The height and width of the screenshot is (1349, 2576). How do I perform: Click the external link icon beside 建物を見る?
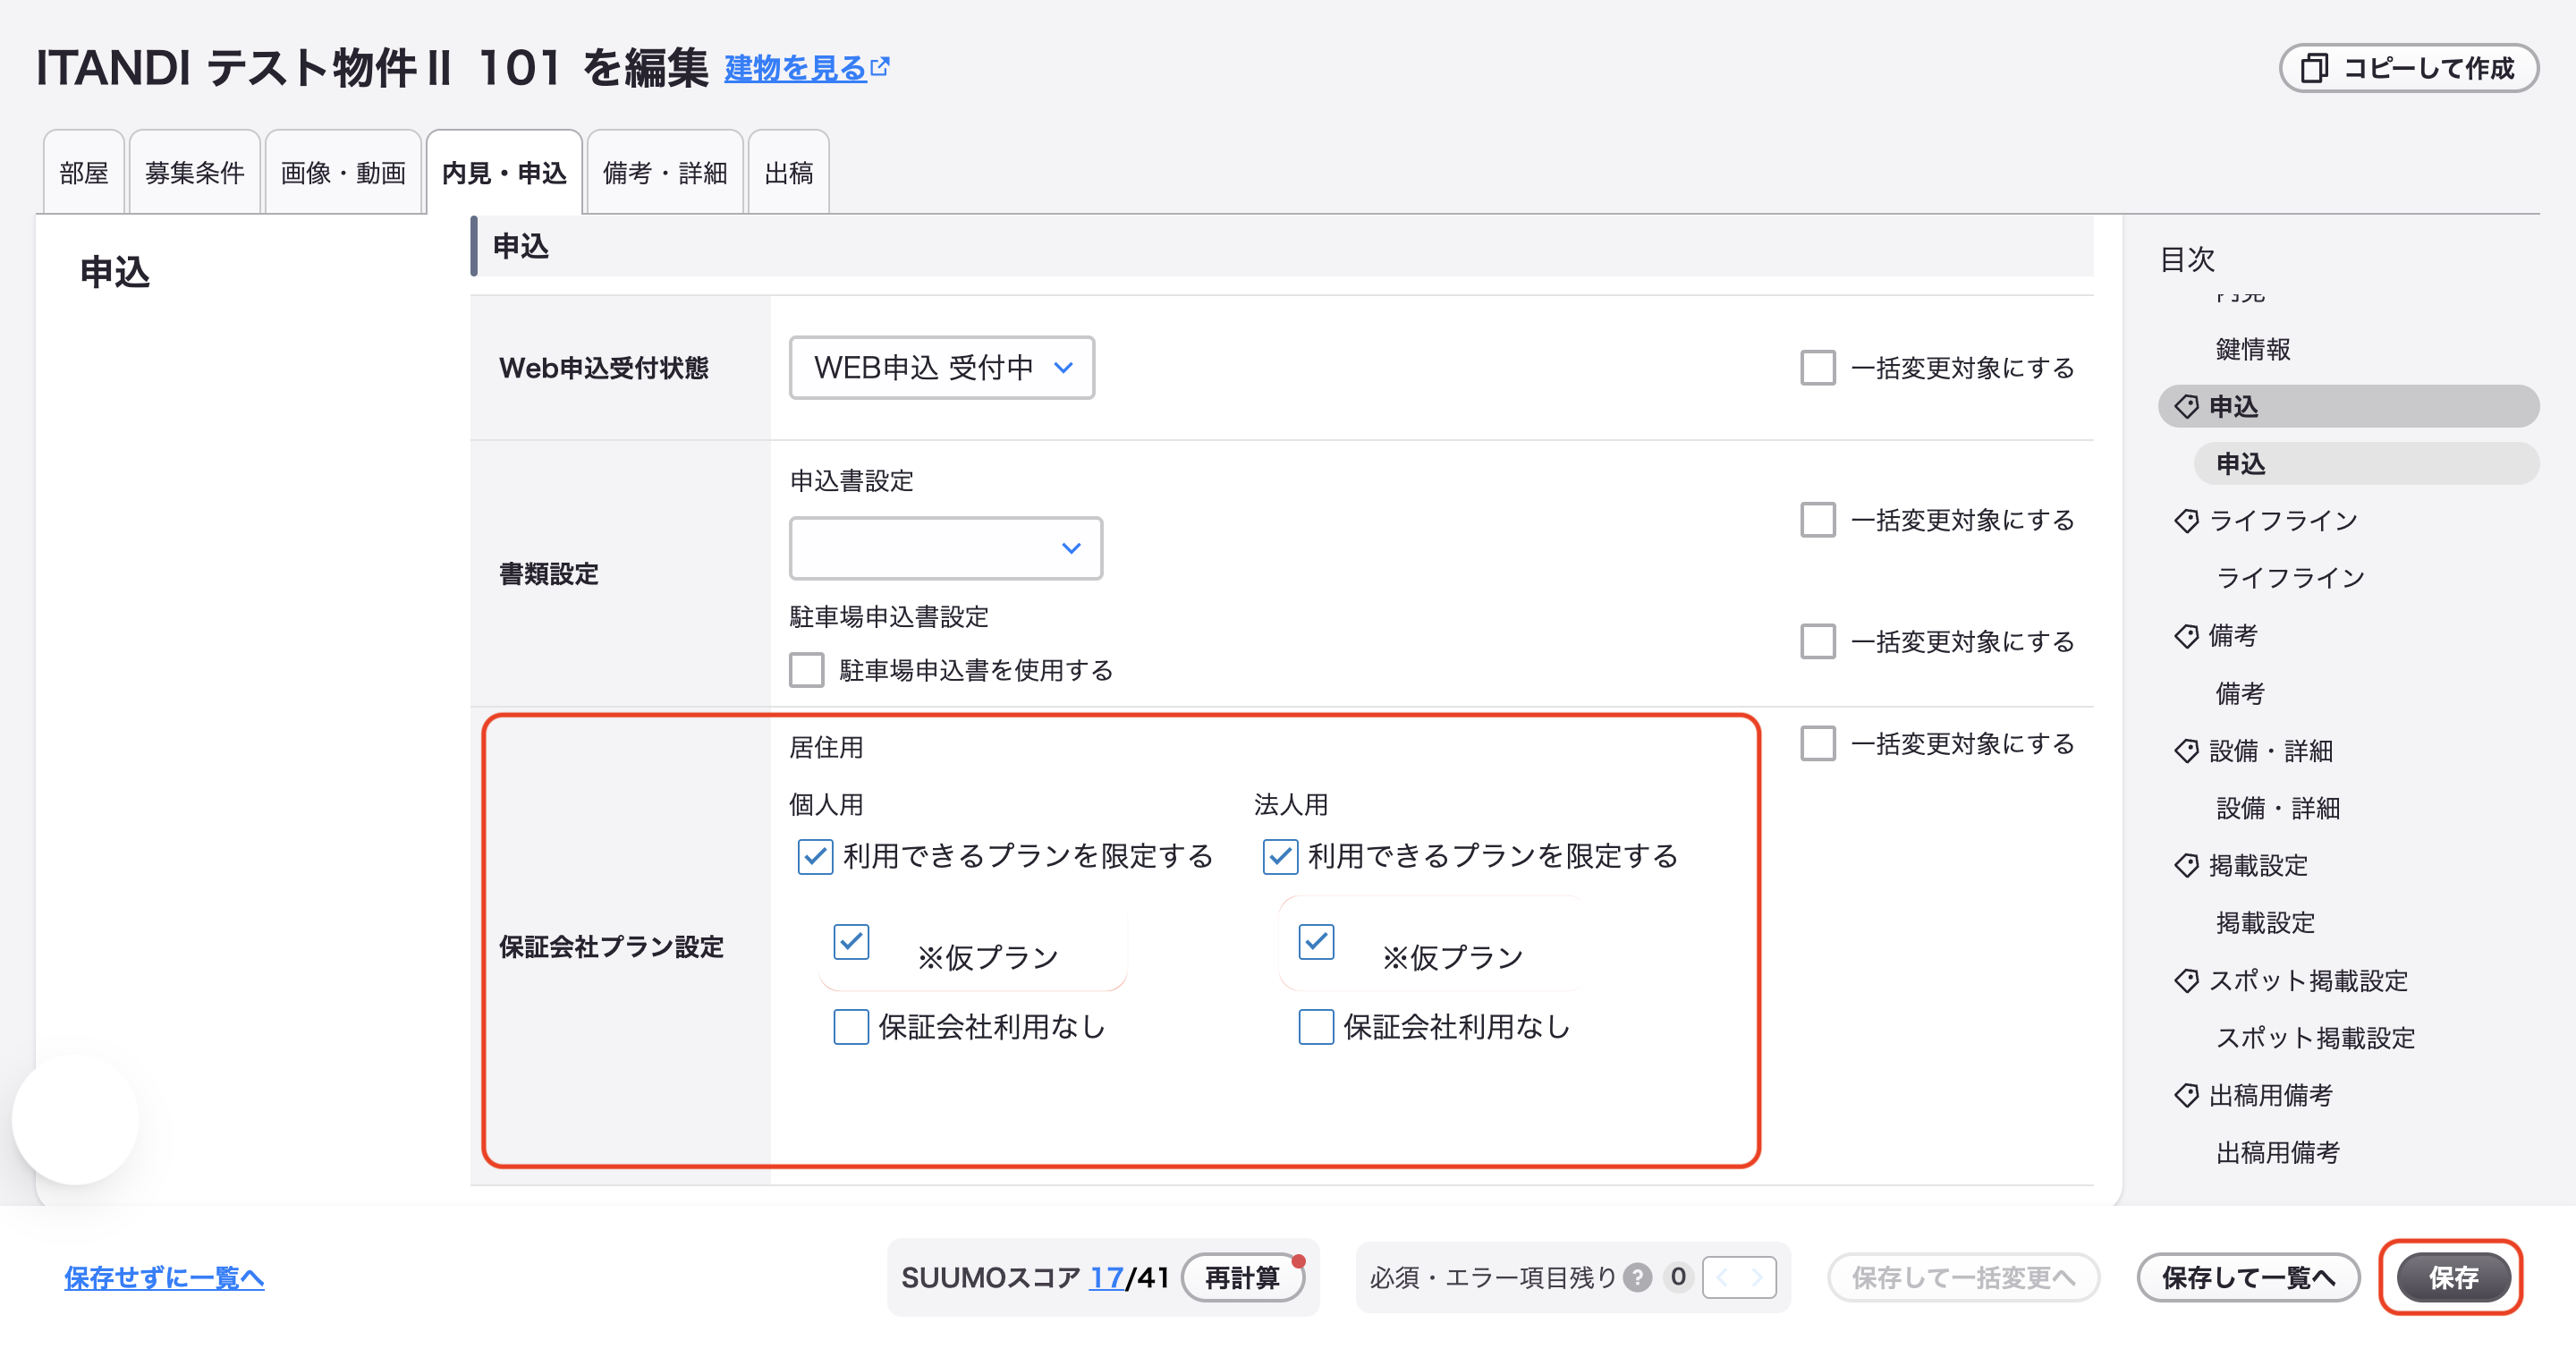880,67
